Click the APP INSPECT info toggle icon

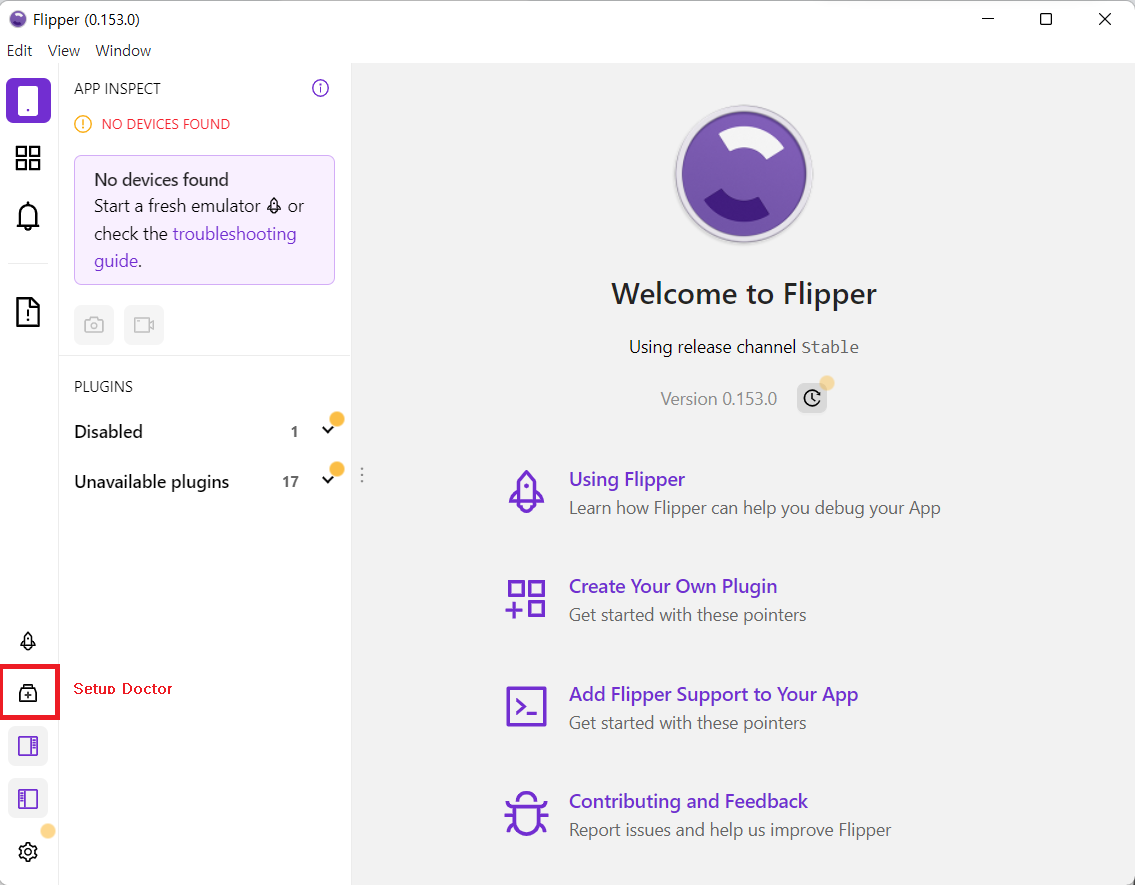click(320, 88)
